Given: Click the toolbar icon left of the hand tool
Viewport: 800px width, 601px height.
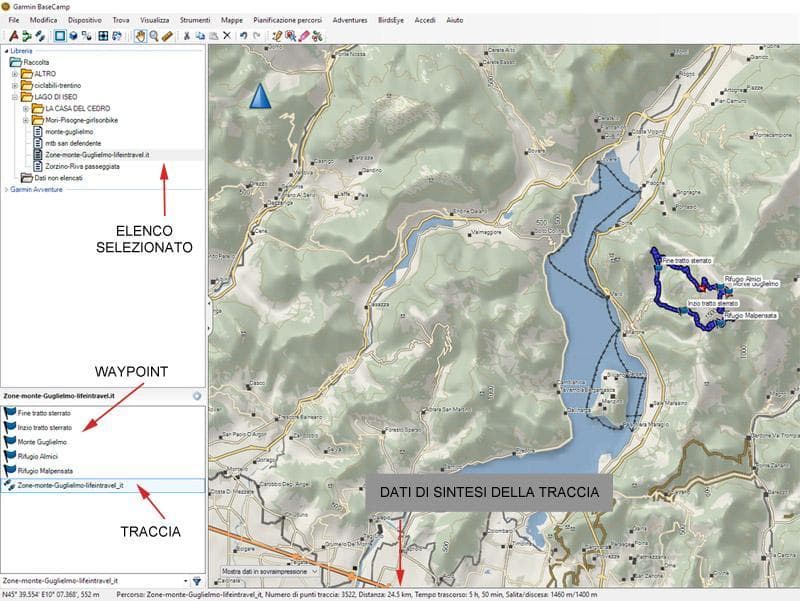Looking at the screenshot, I should click(117, 36).
